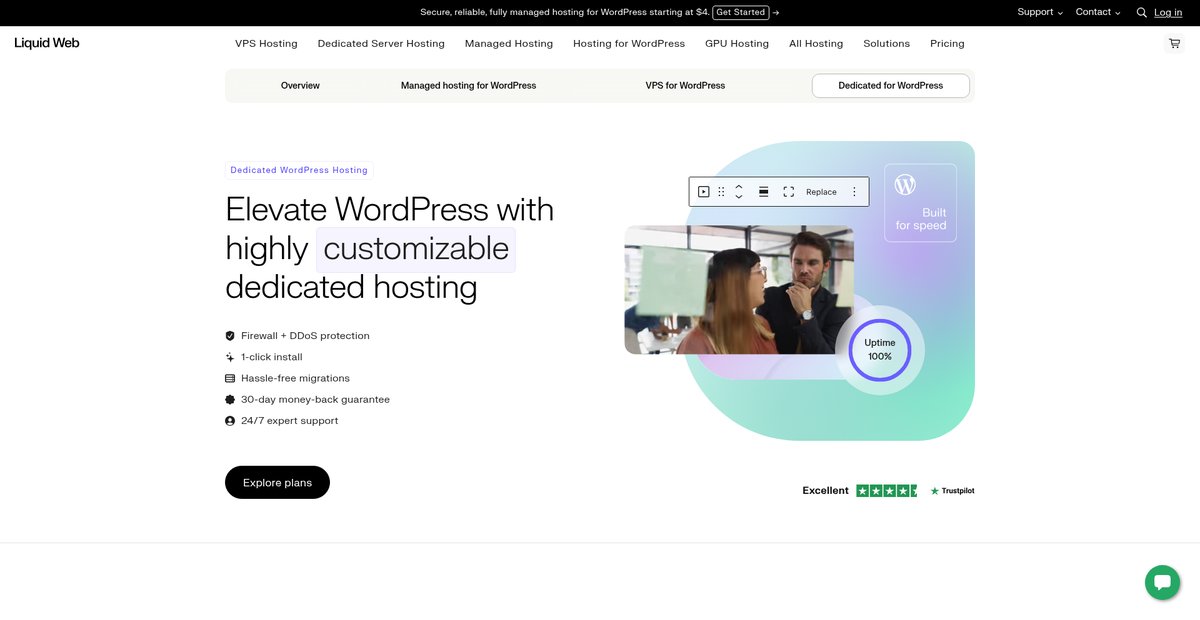Click the align bars icon in hero toolbar
The height and width of the screenshot is (620, 1200).
pos(763,192)
